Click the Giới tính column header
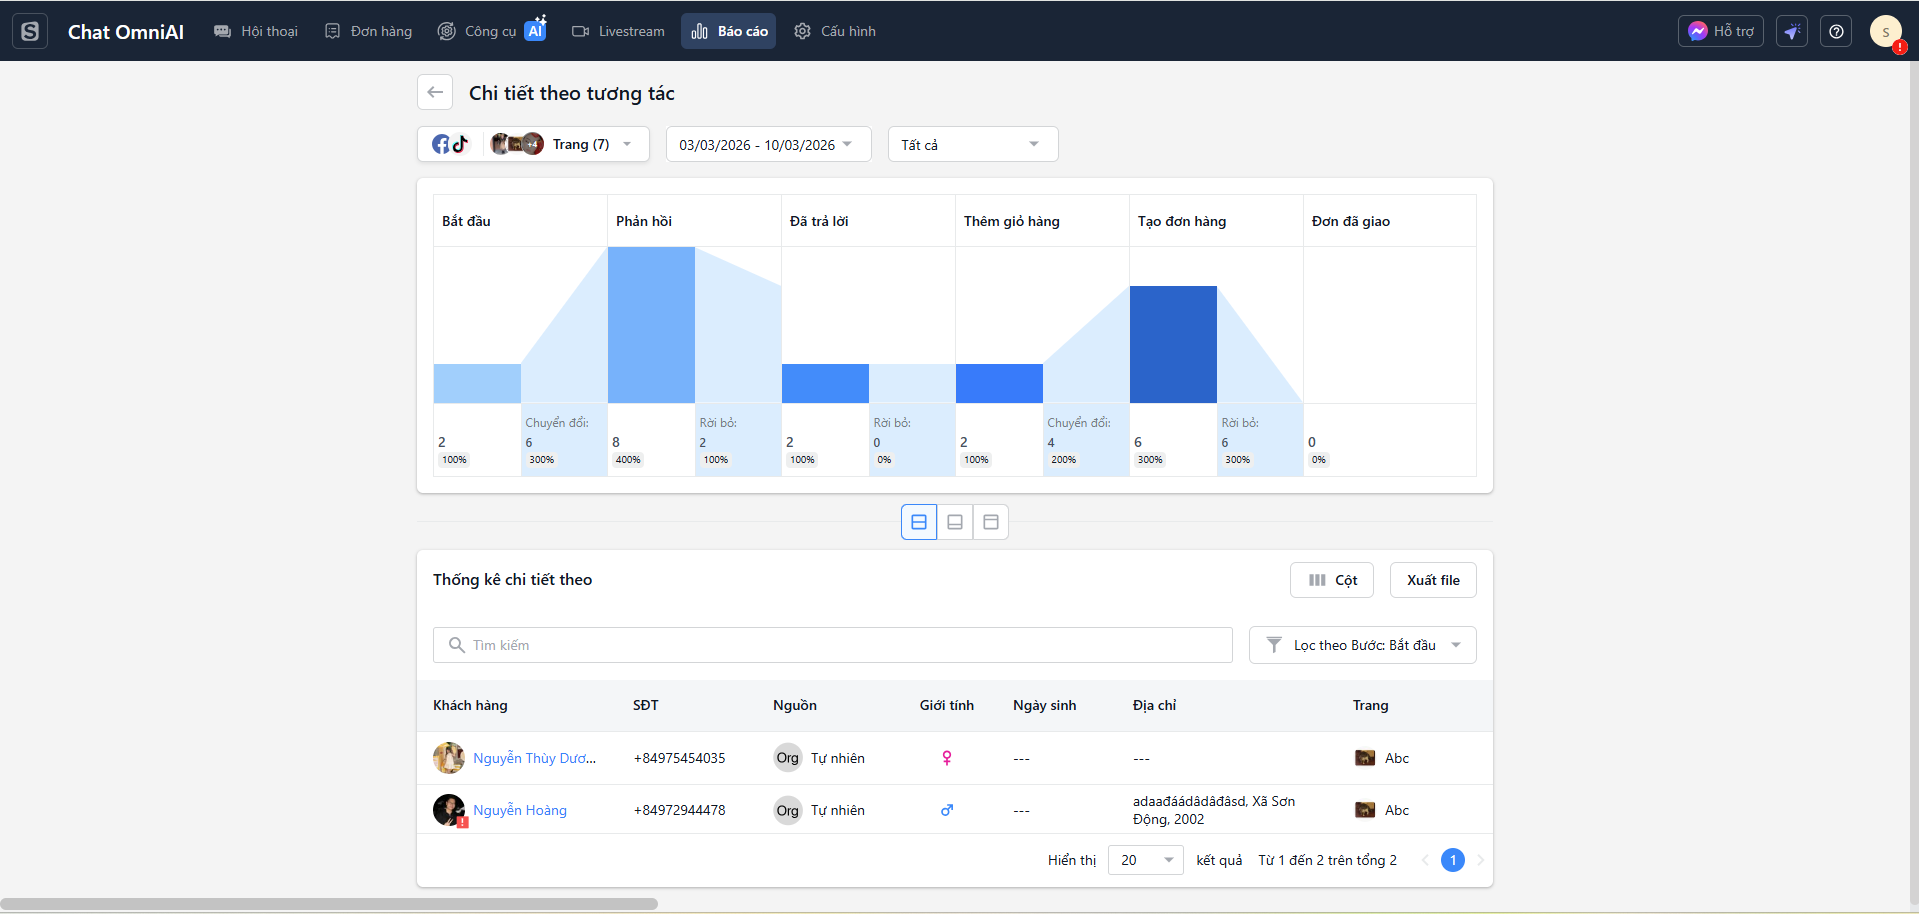This screenshot has width=1919, height=914. [947, 705]
